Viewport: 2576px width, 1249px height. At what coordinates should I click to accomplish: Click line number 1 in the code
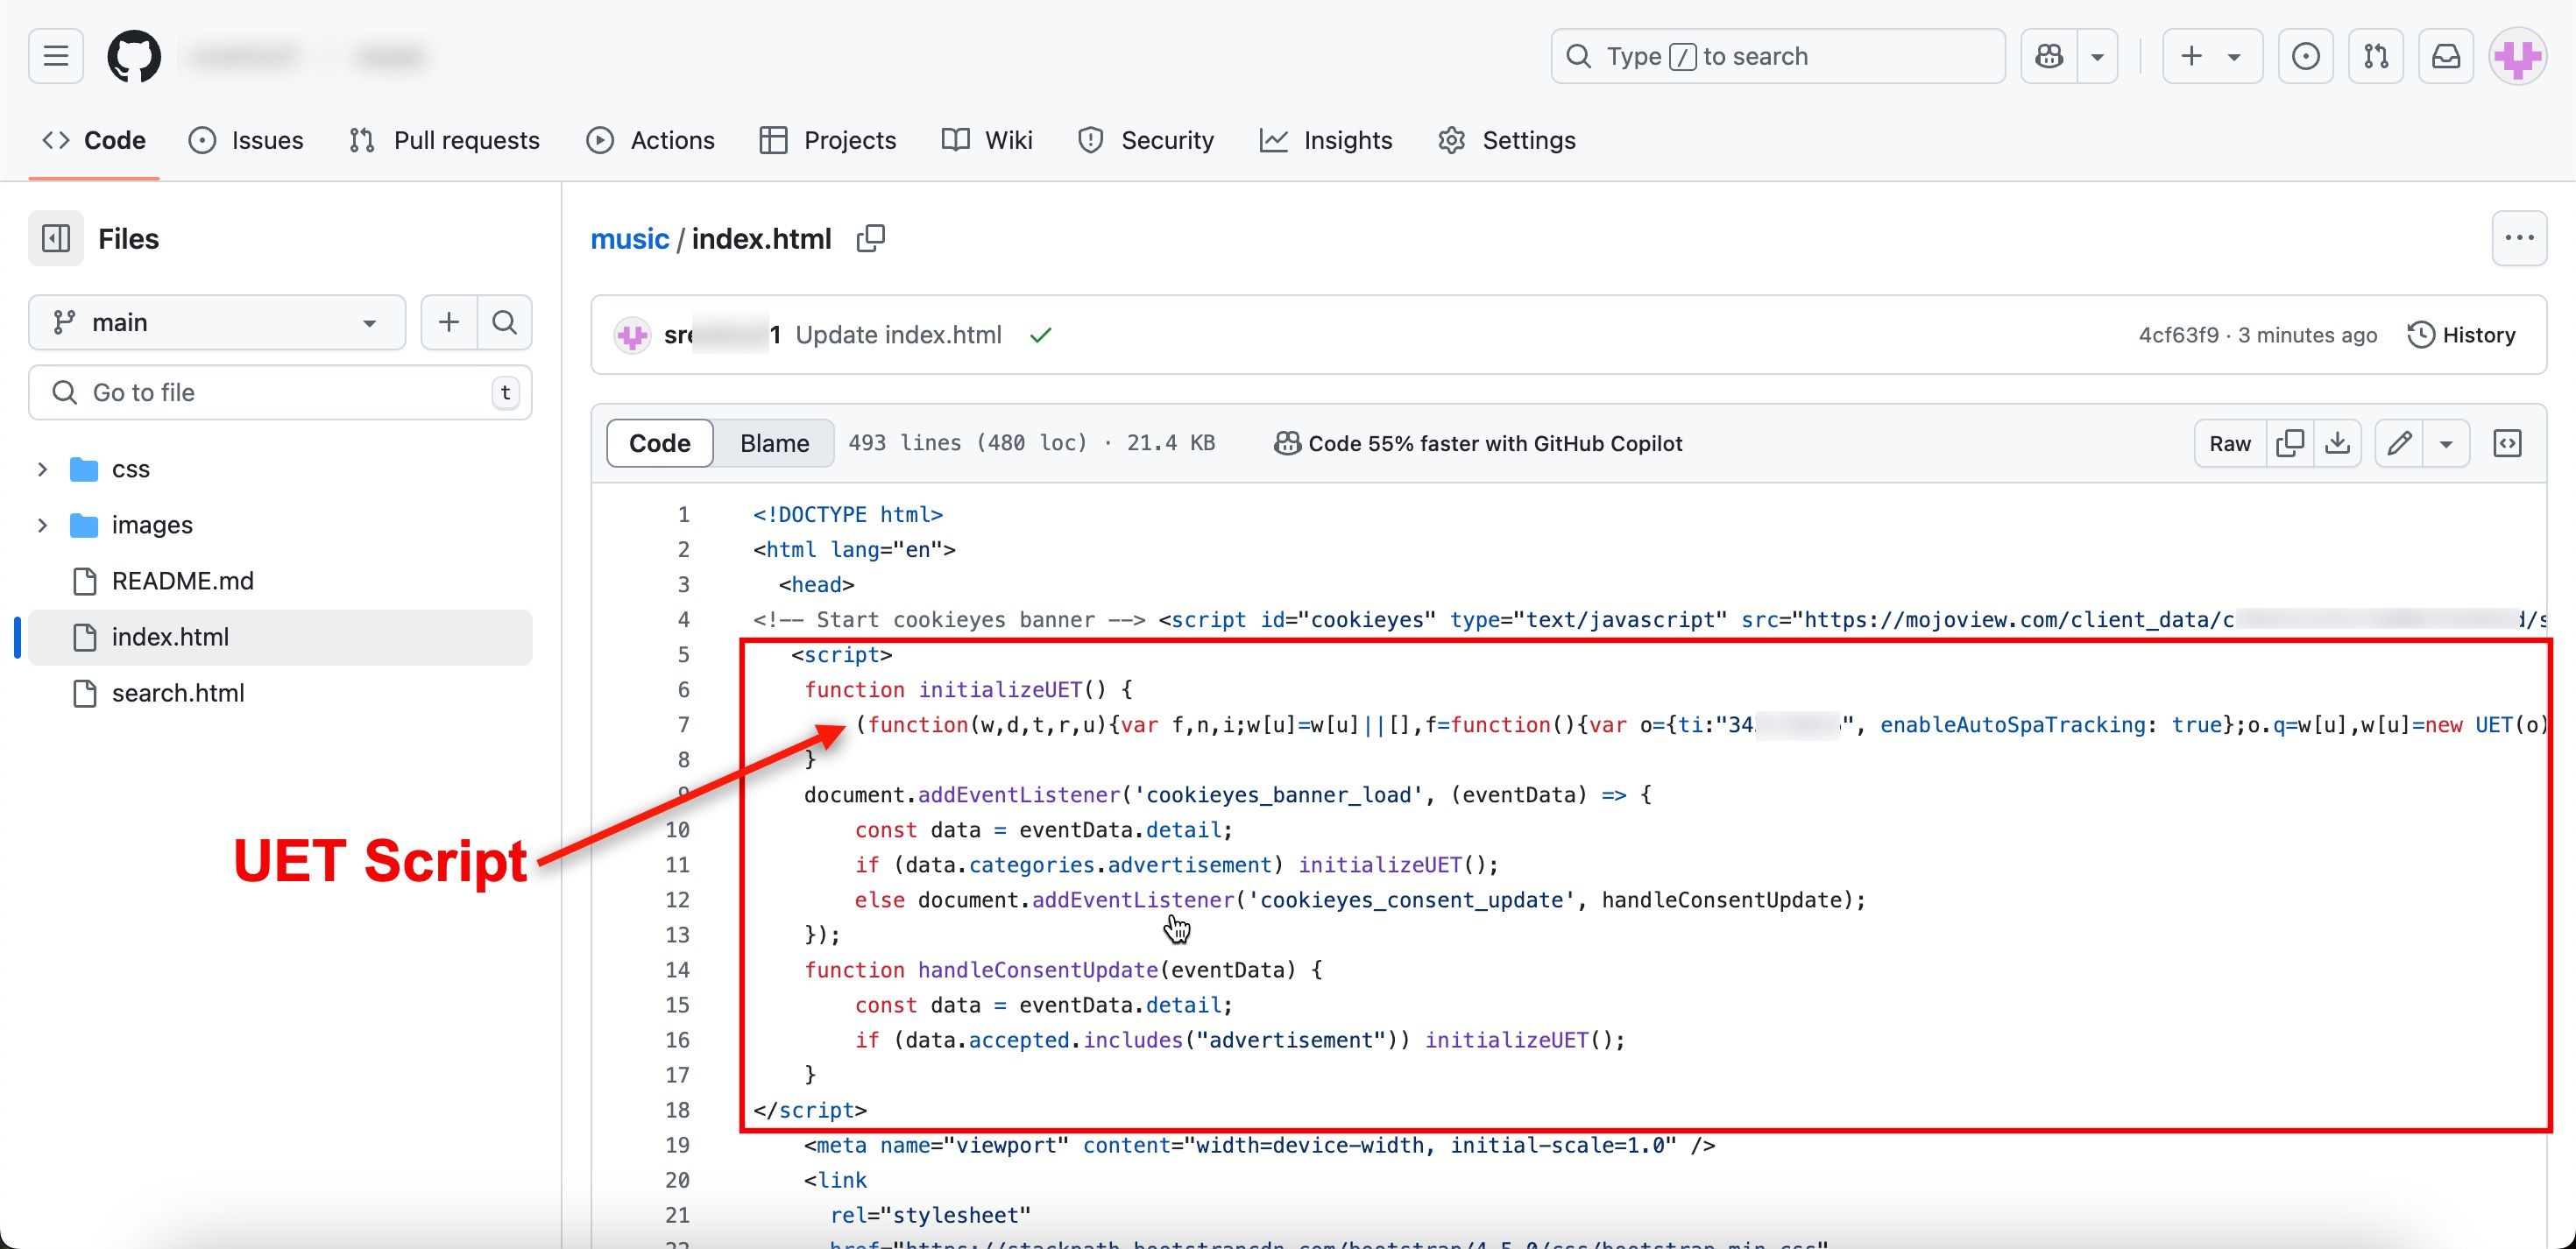click(x=683, y=514)
